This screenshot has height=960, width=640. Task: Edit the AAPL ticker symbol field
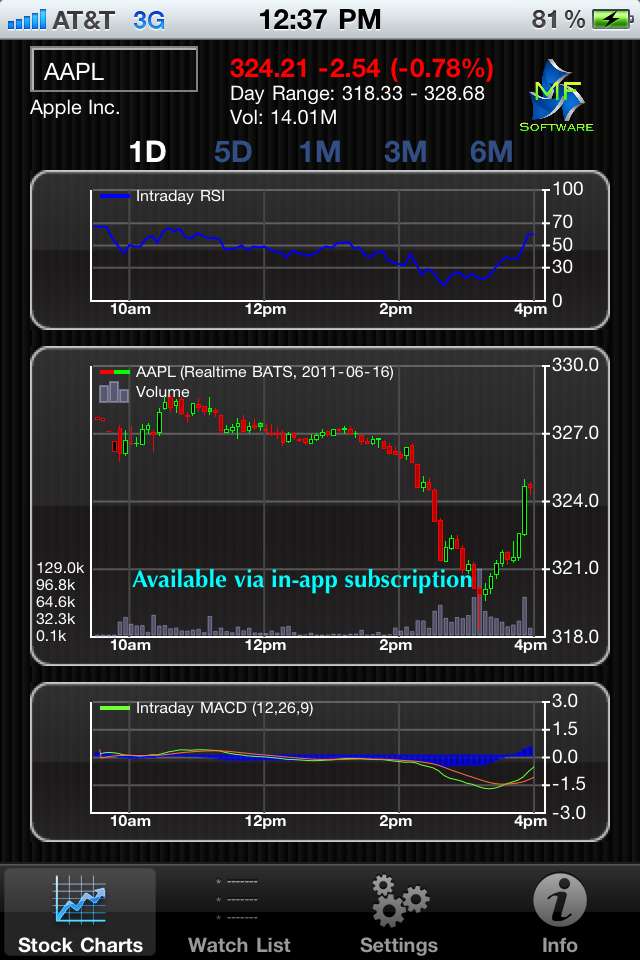[114, 70]
